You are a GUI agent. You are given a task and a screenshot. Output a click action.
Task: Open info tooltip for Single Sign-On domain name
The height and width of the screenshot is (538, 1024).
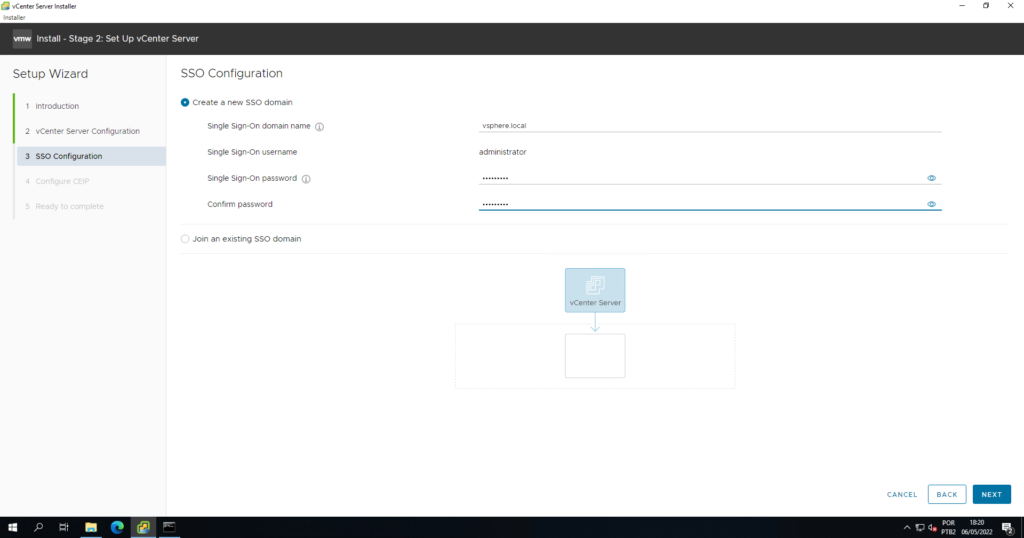point(319,127)
